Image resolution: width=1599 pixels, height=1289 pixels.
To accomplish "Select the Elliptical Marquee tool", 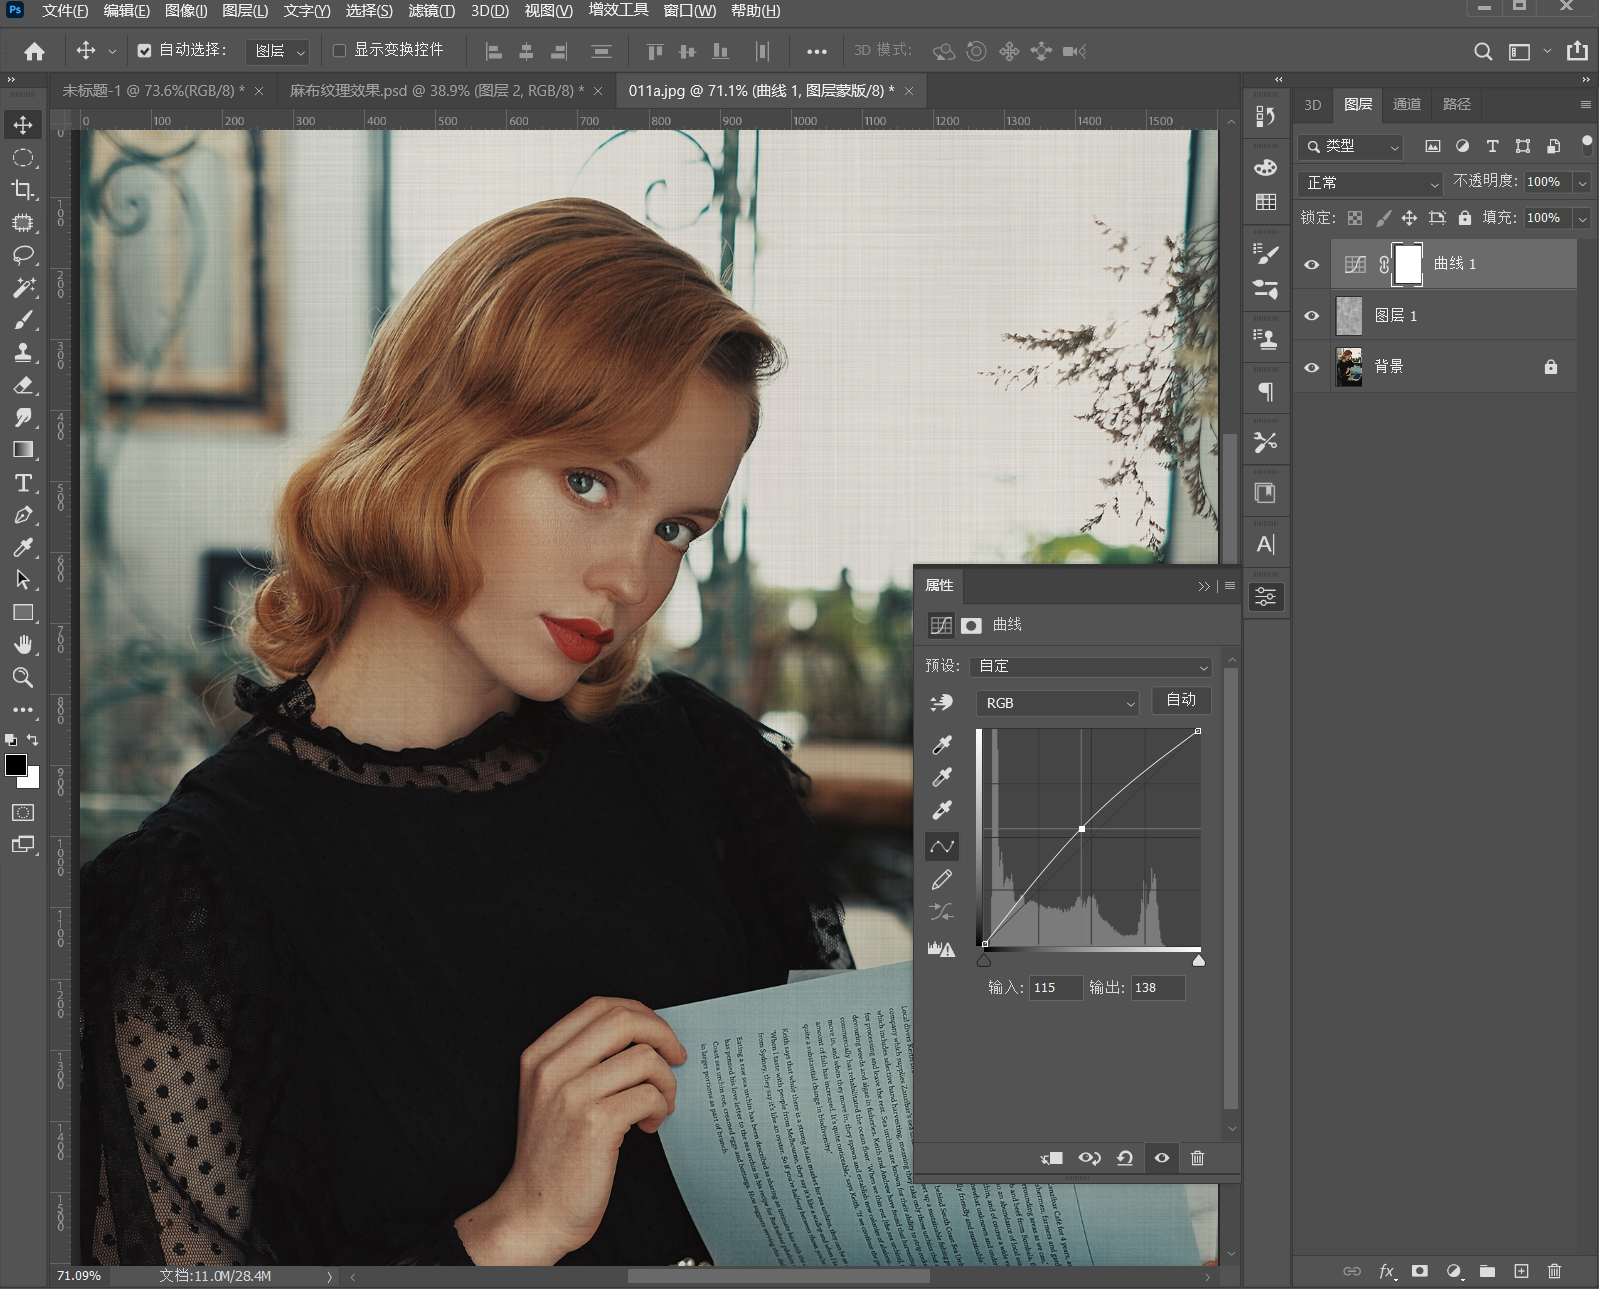I will (x=23, y=158).
